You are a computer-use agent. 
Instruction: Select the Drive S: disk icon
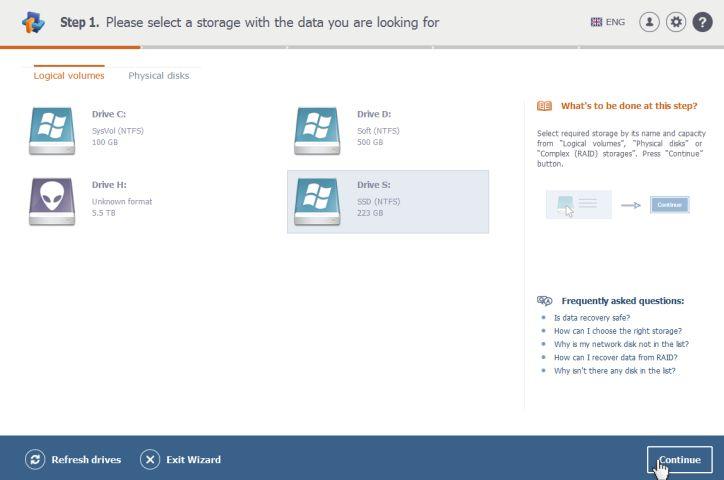[317, 201]
